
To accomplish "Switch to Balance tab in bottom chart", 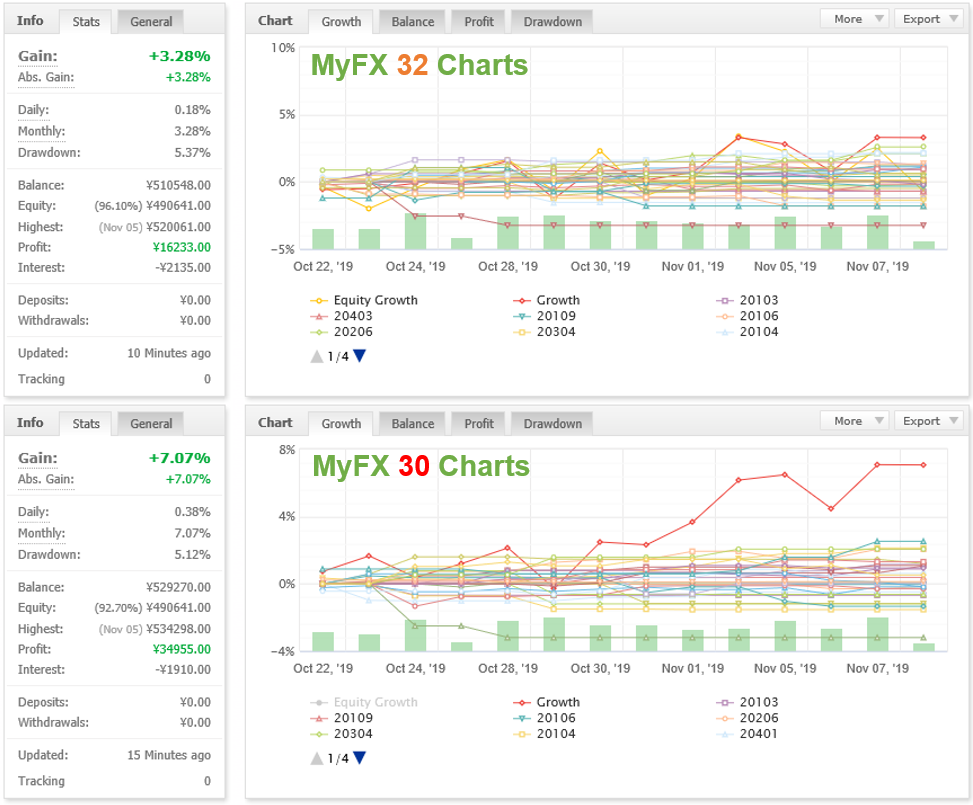I will click(x=412, y=424).
